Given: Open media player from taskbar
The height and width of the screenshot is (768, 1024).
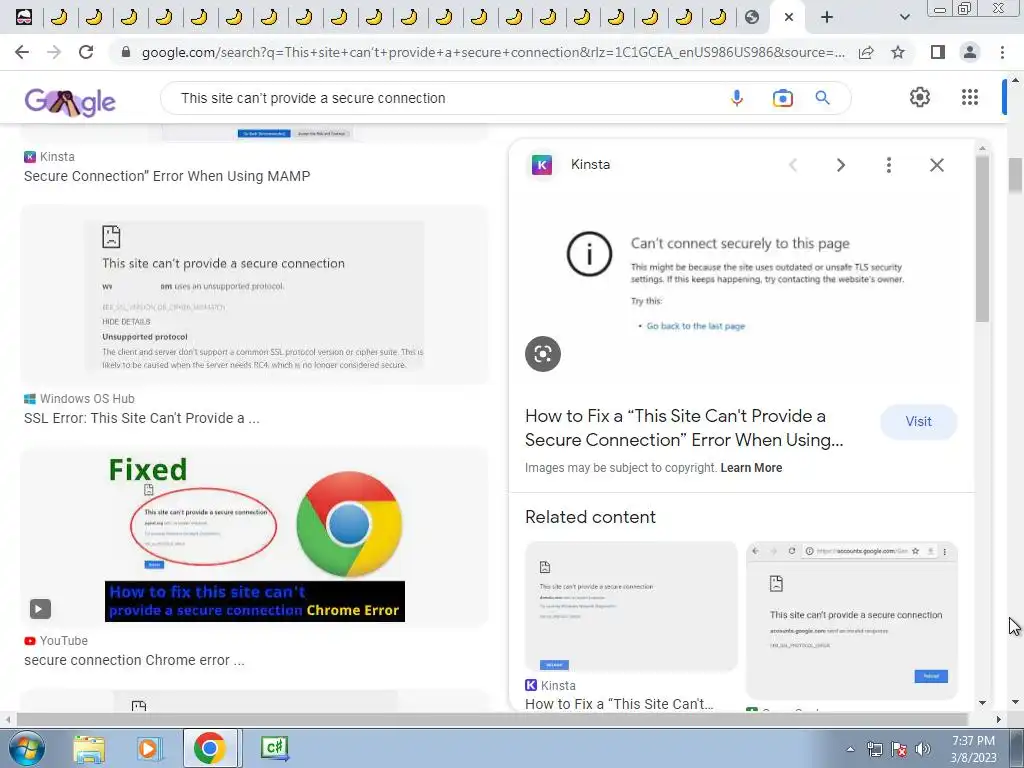Looking at the screenshot, I should click(148, 748).
